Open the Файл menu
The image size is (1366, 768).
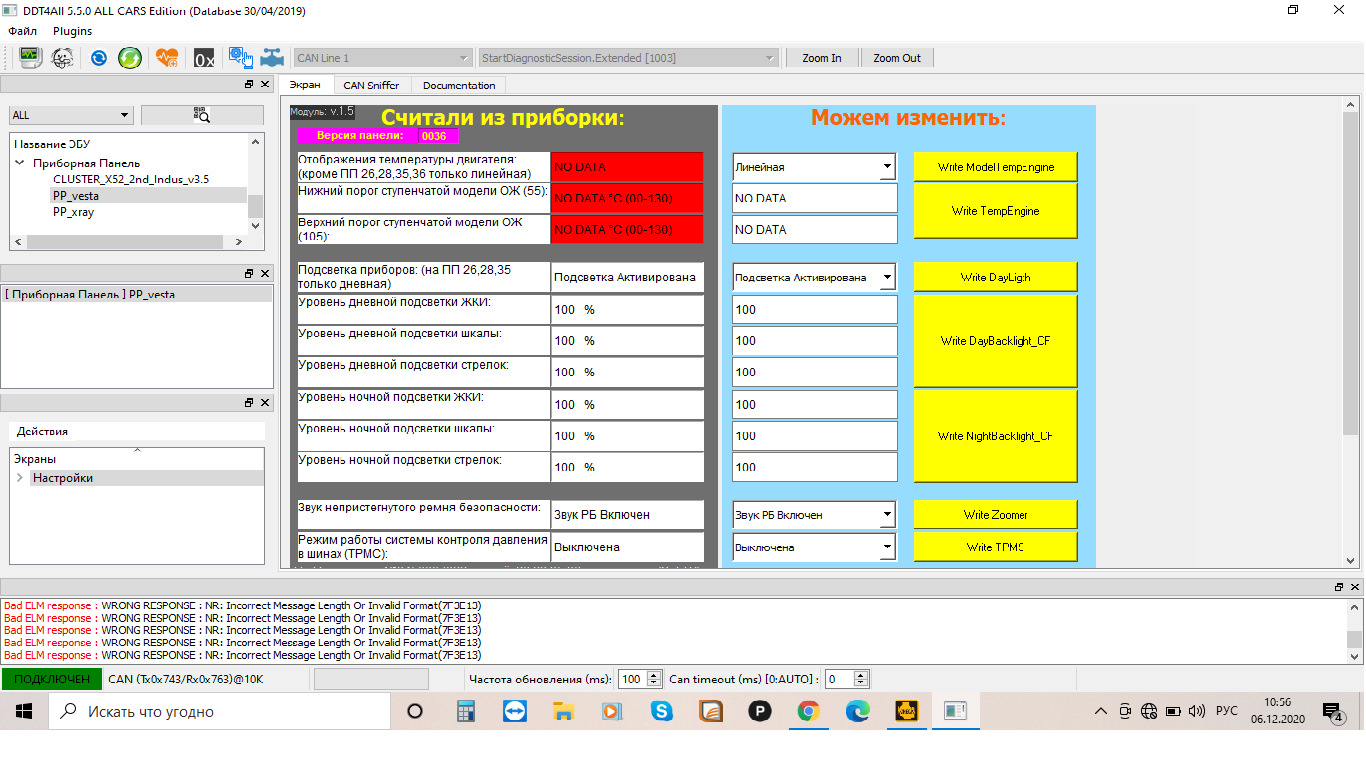(23, 31)
